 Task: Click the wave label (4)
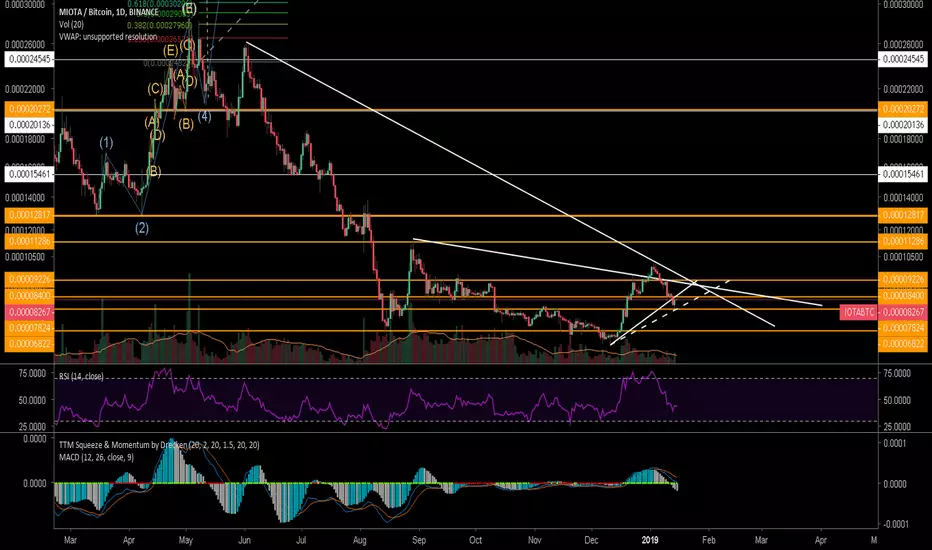[x=204, y=116]
